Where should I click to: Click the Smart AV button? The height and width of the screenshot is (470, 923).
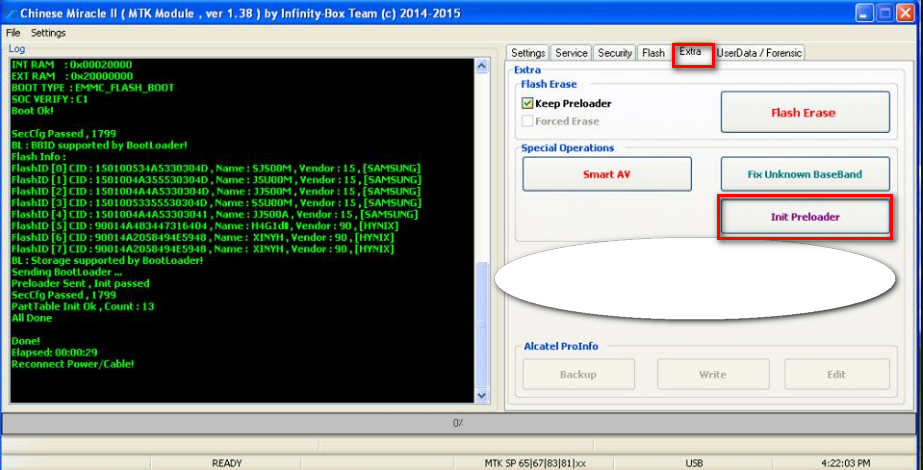pyautogui.click(x=607, y=174)
